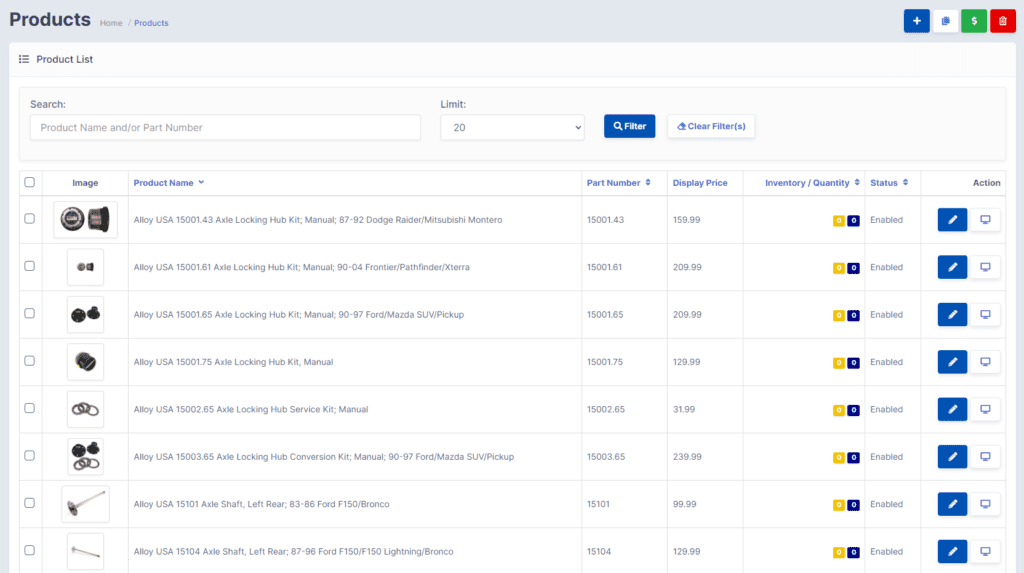This screenshot has width=1024, height=573.
Task: Click the product name search field
Action: coord(225,127)
